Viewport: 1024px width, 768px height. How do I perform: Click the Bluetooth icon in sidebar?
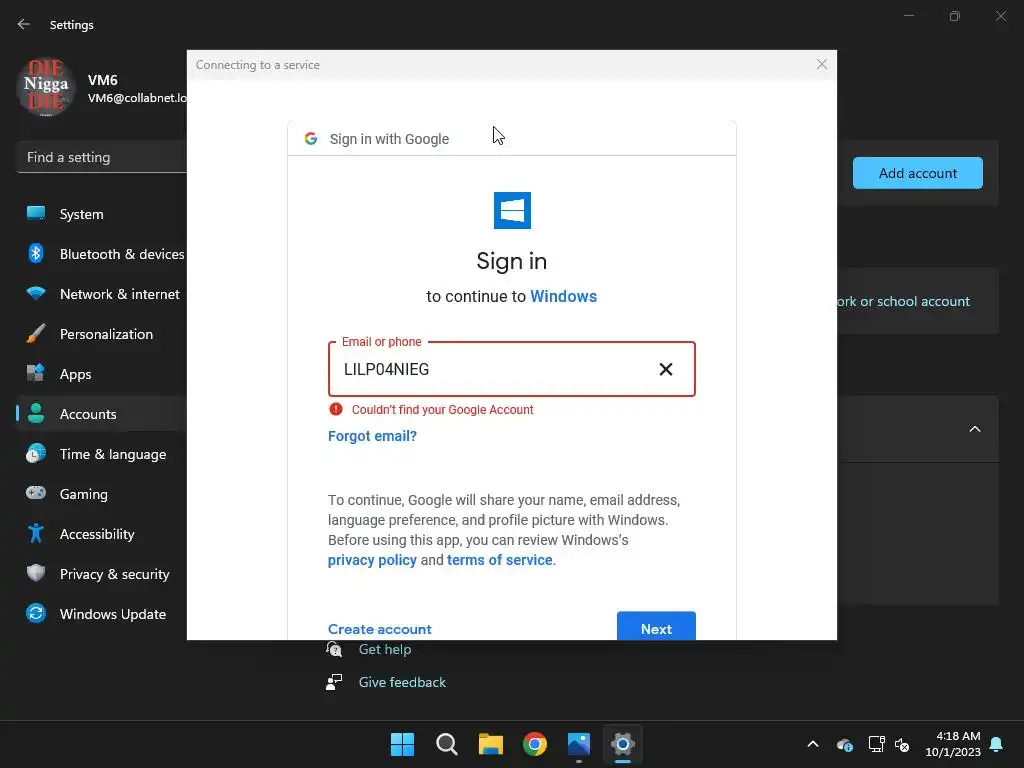point(36,253)
